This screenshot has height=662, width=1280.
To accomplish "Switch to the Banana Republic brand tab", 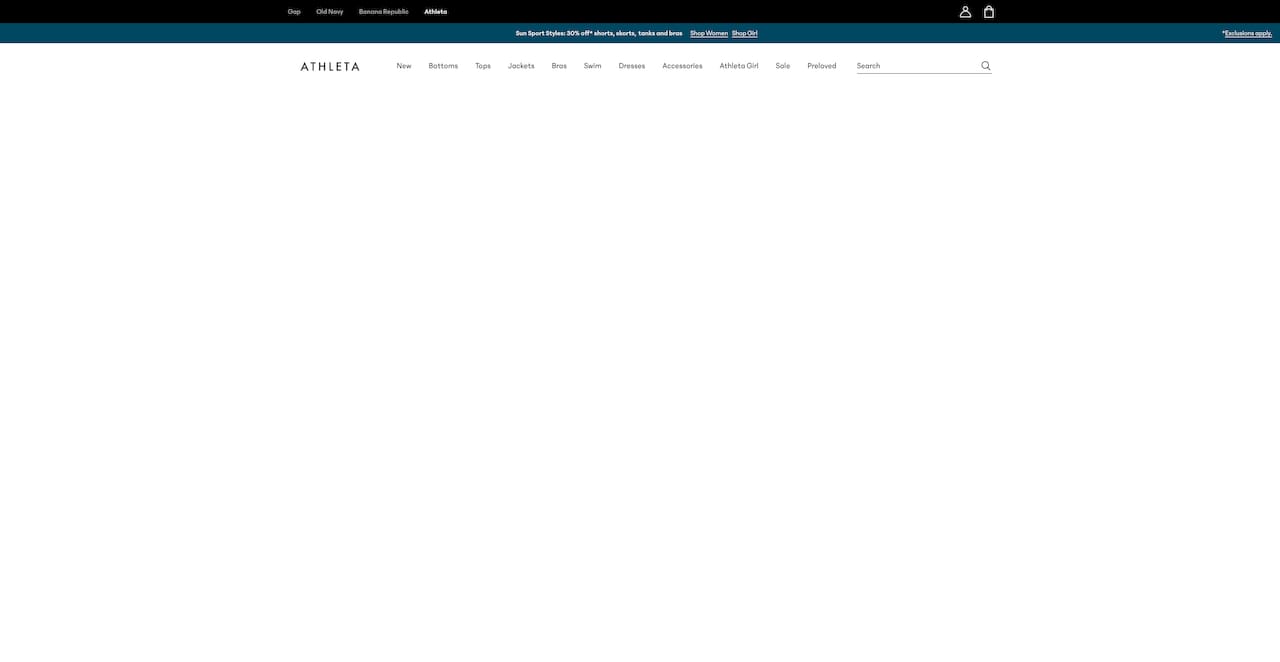I will tap(384, 12).
